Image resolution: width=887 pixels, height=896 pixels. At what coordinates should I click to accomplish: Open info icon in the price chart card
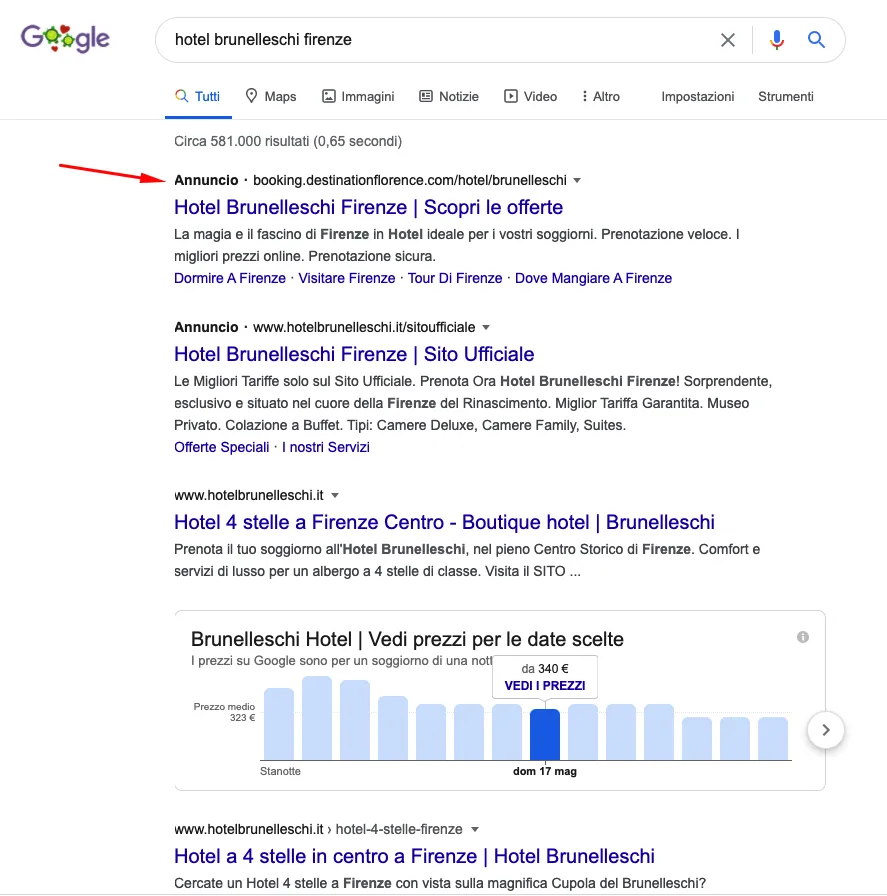point(803,637)
